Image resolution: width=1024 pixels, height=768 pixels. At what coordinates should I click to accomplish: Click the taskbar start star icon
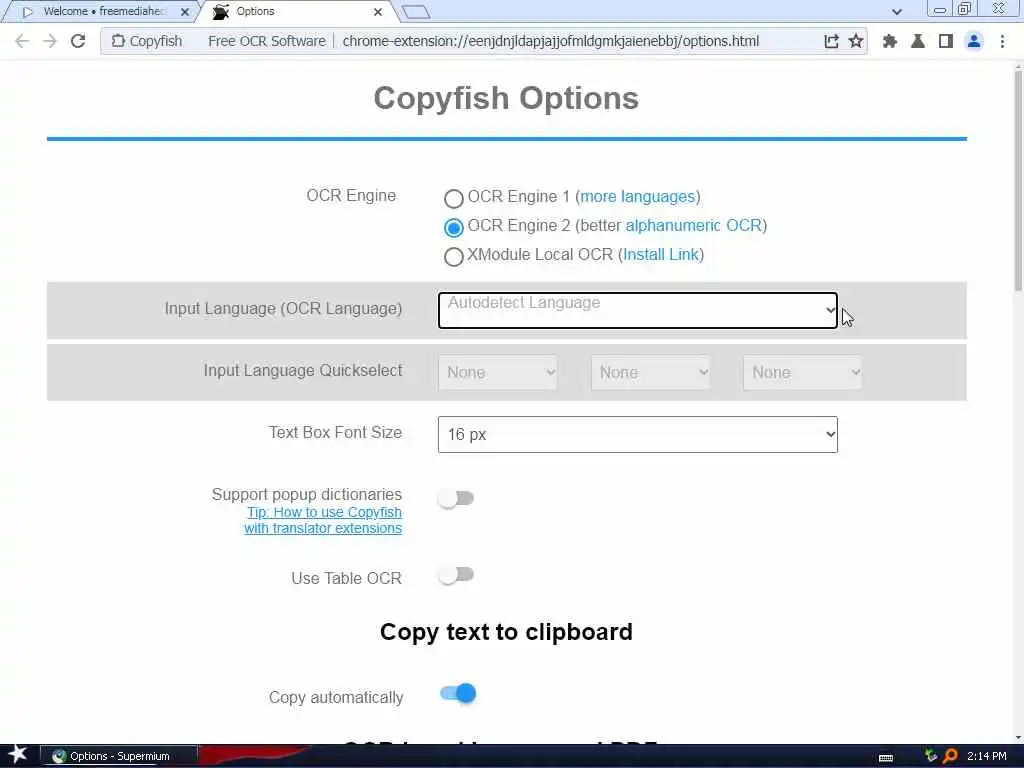tap(18, 754)
